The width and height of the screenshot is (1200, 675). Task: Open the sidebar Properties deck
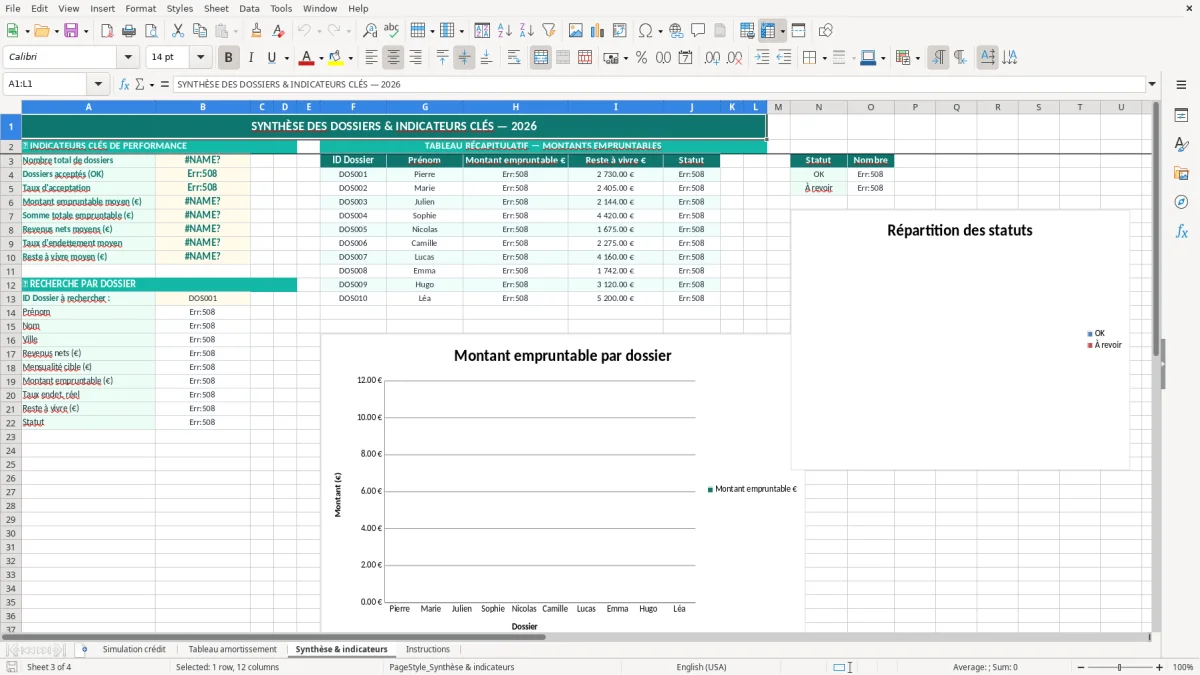1181,116
